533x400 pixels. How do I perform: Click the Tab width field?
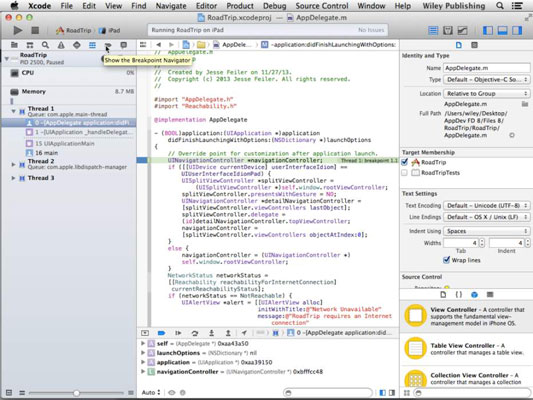point(461,243)
